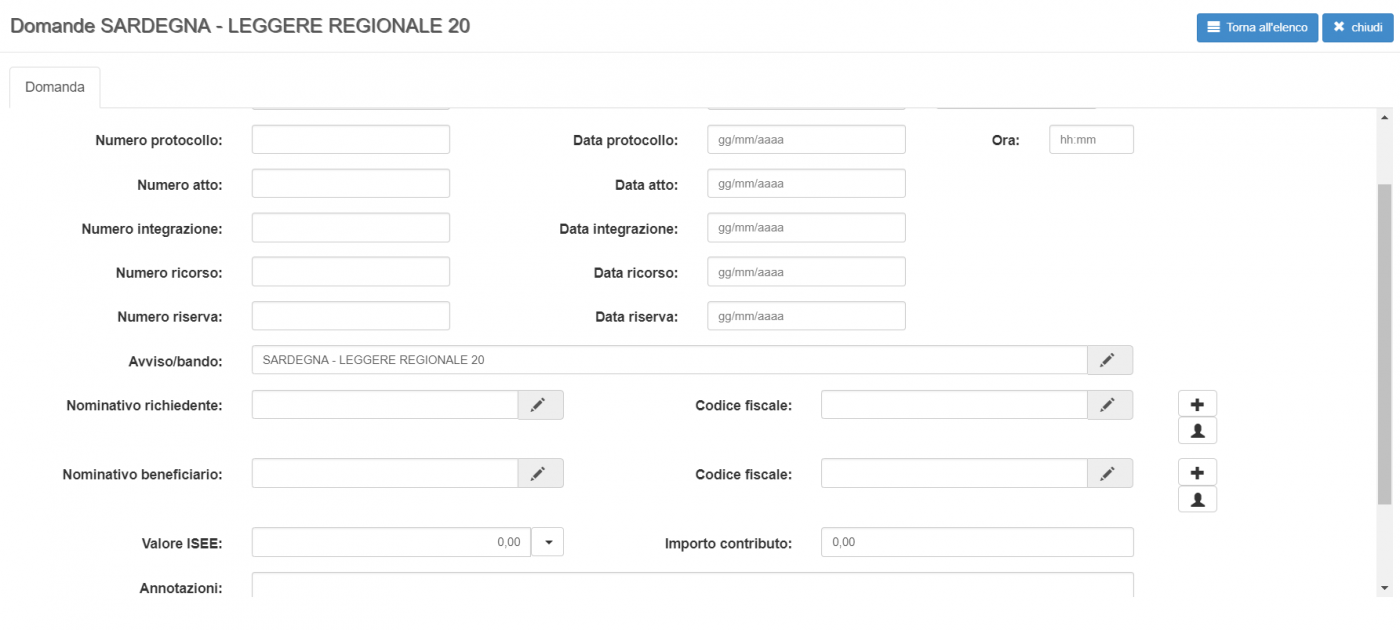This screenshot has height=630, width=1400.
Task: Click the Torna all'elenco button
Action: pos(1257,27)
